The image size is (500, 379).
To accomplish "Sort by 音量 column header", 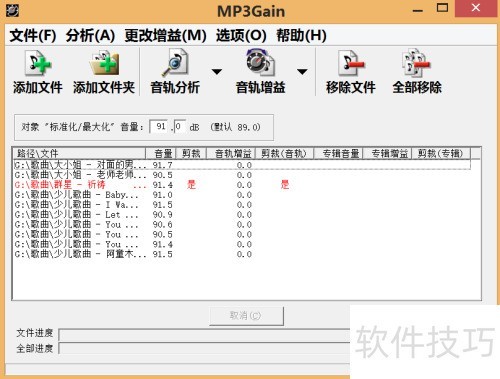I will 160,153.
